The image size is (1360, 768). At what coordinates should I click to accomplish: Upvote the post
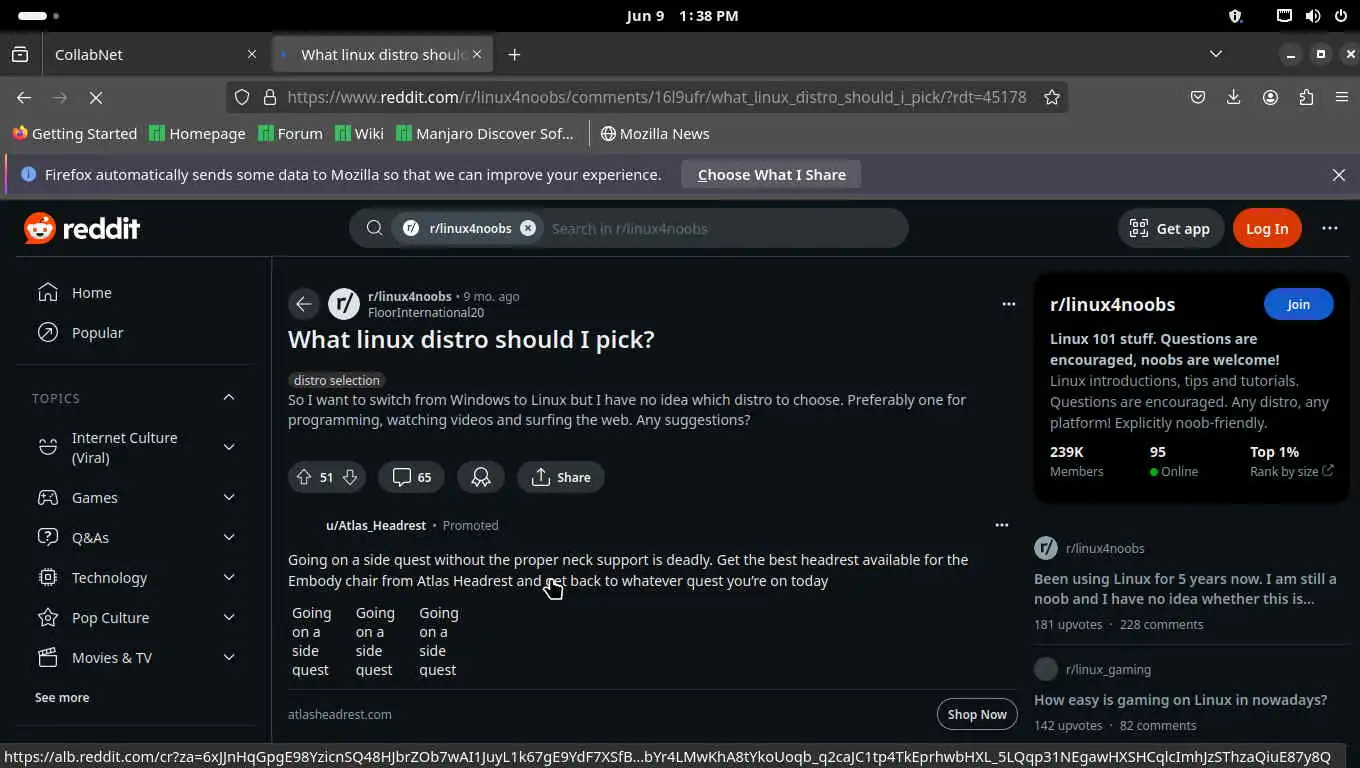click(x=304, y=477)
